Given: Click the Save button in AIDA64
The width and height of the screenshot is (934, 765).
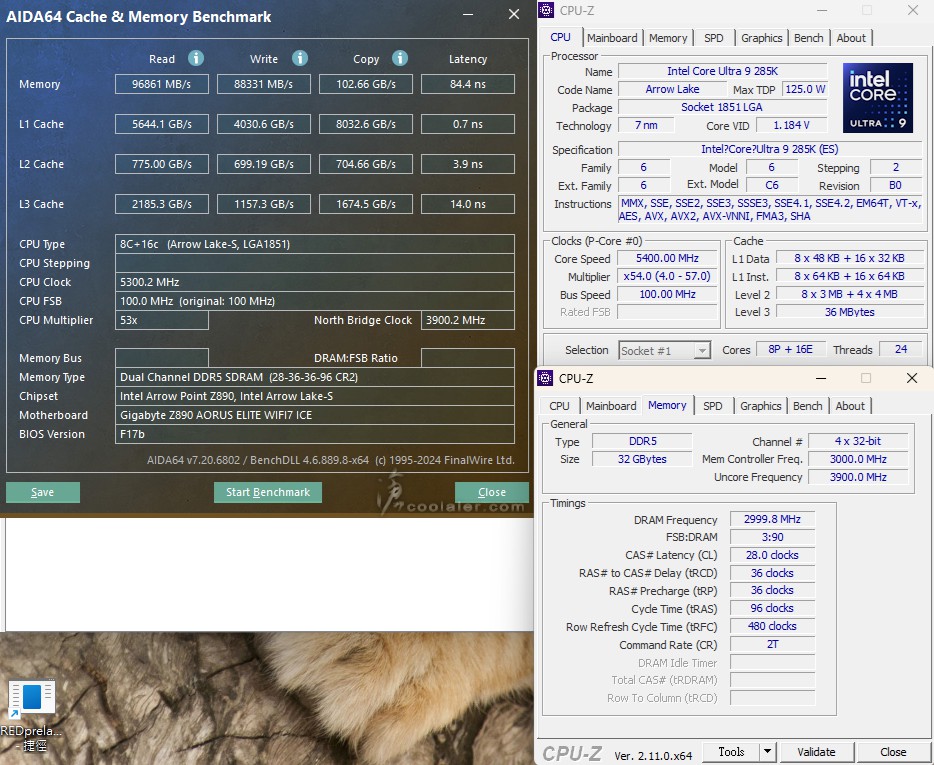Looking at the screenshot, I should [x=42, y=492].
